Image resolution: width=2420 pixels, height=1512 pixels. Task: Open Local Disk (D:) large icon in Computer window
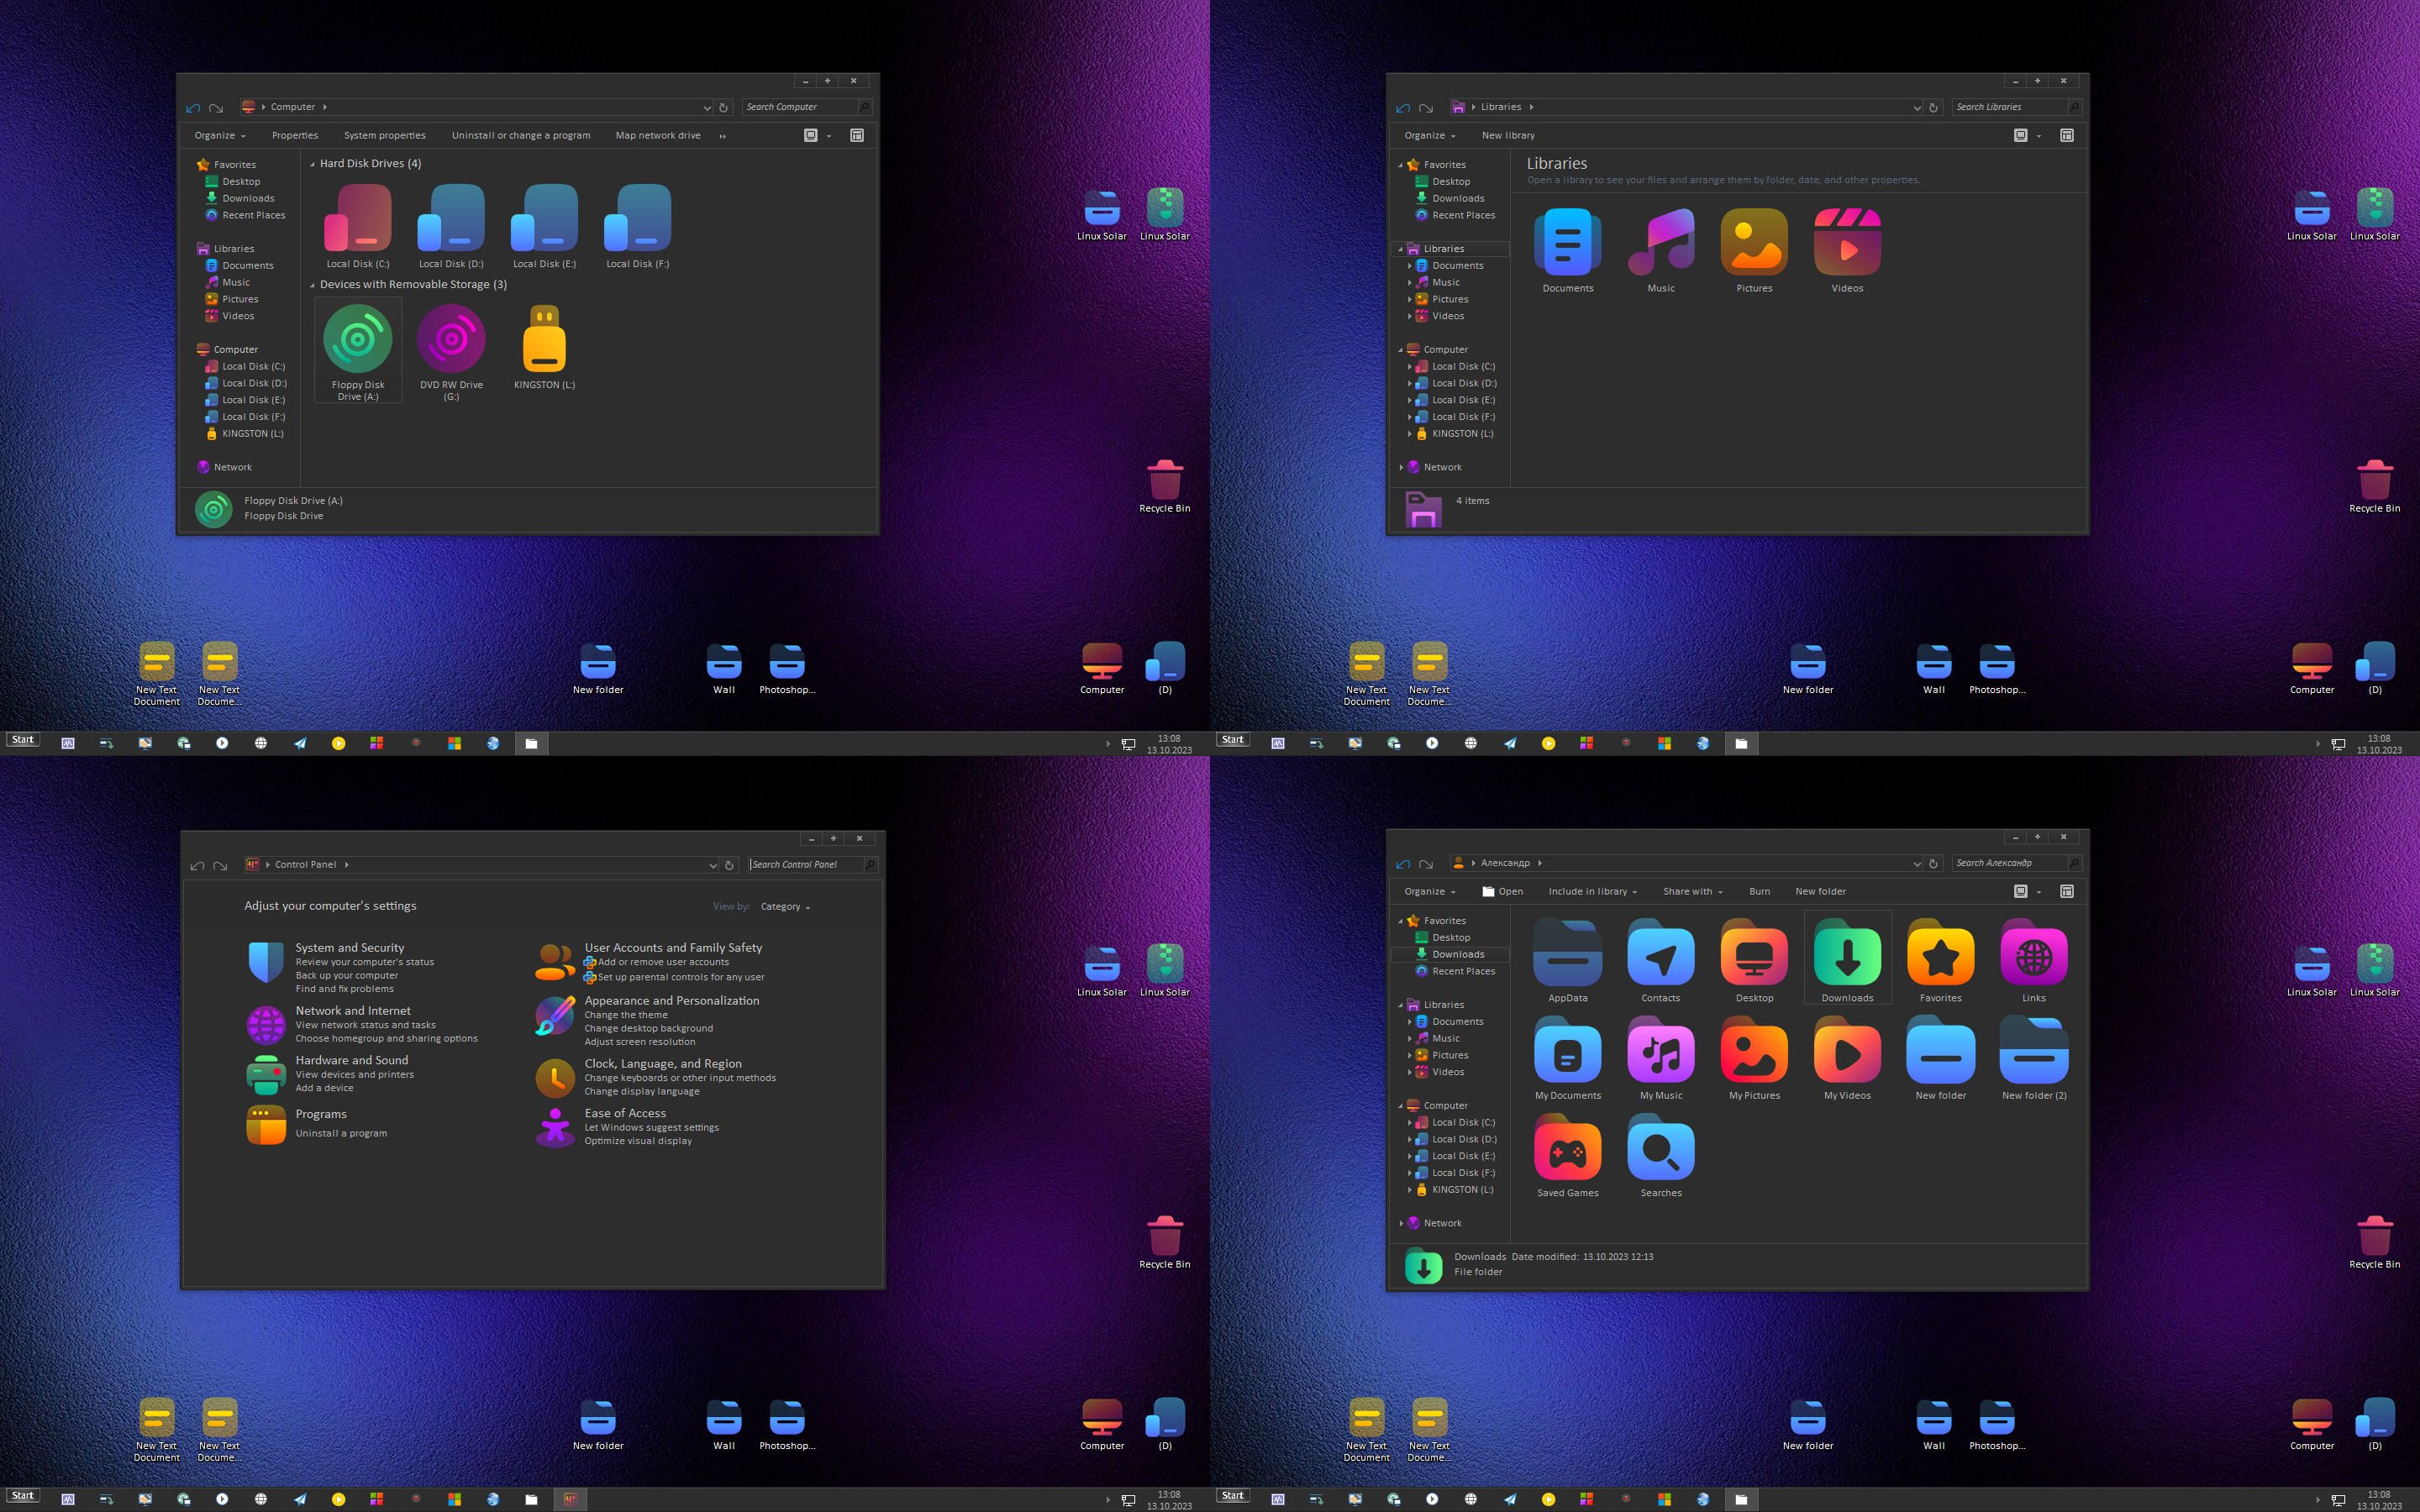click(451, 218)
